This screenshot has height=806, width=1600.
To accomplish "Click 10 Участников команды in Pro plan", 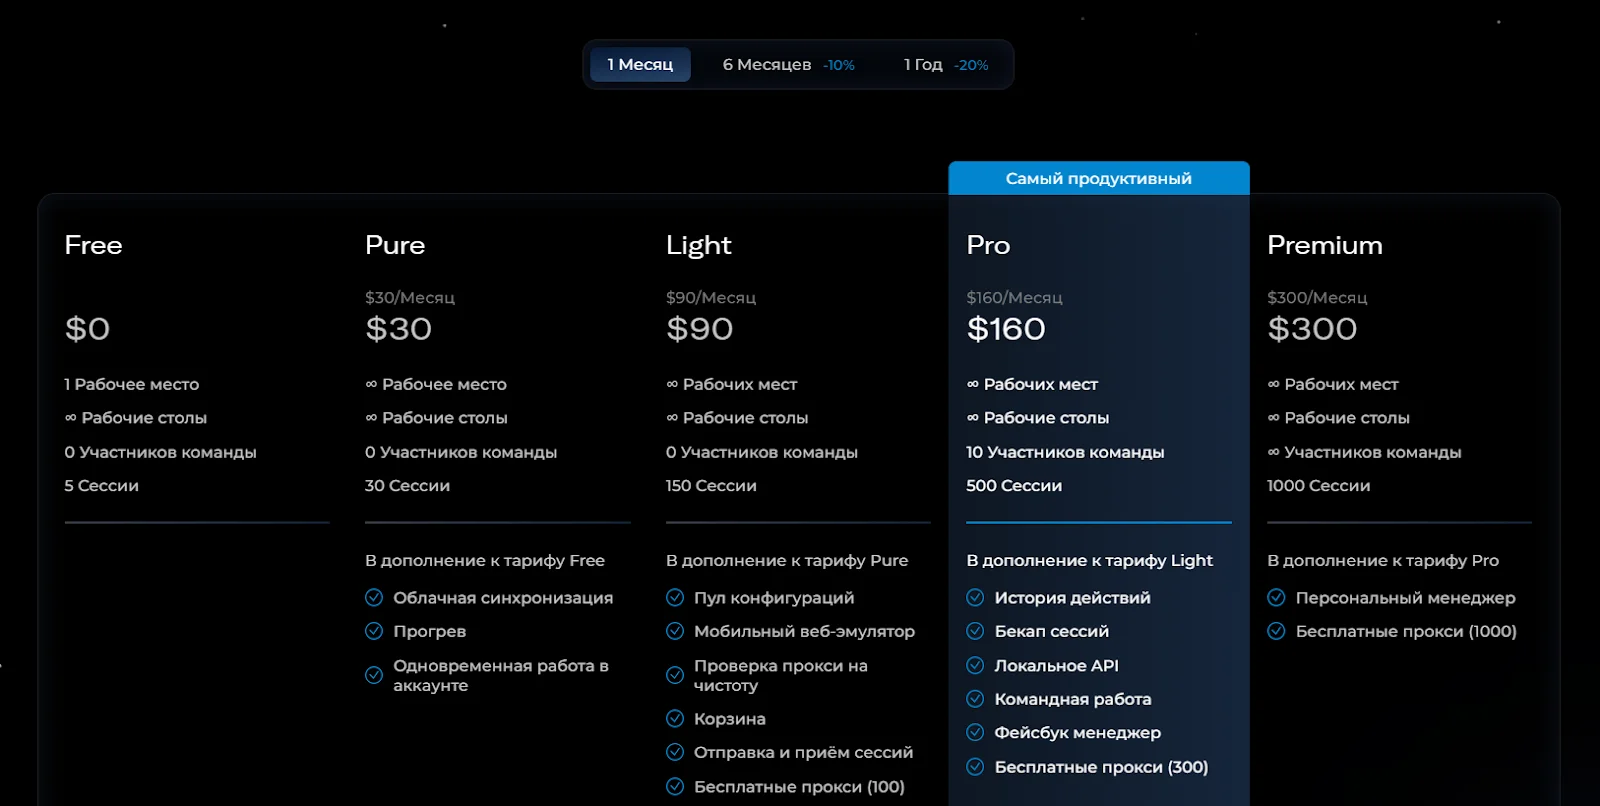I will (x=1065, y=452).
